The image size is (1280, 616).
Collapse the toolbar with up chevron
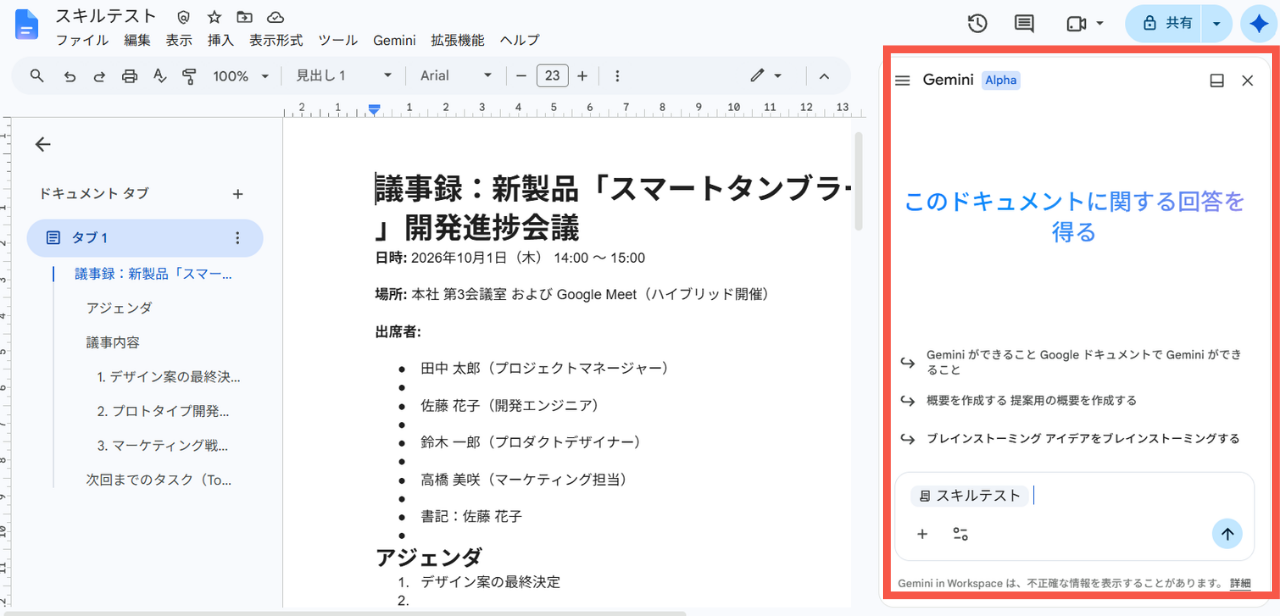click(x=824, y=76)
